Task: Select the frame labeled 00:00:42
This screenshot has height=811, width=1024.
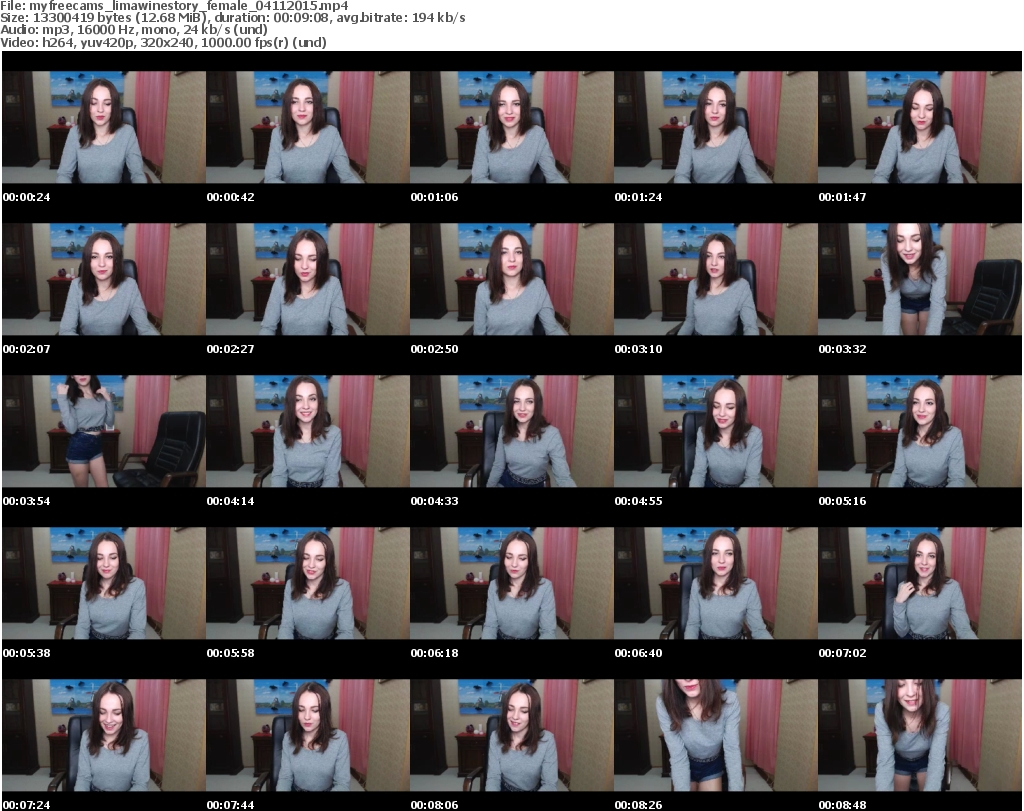Action: pos(307,127)
